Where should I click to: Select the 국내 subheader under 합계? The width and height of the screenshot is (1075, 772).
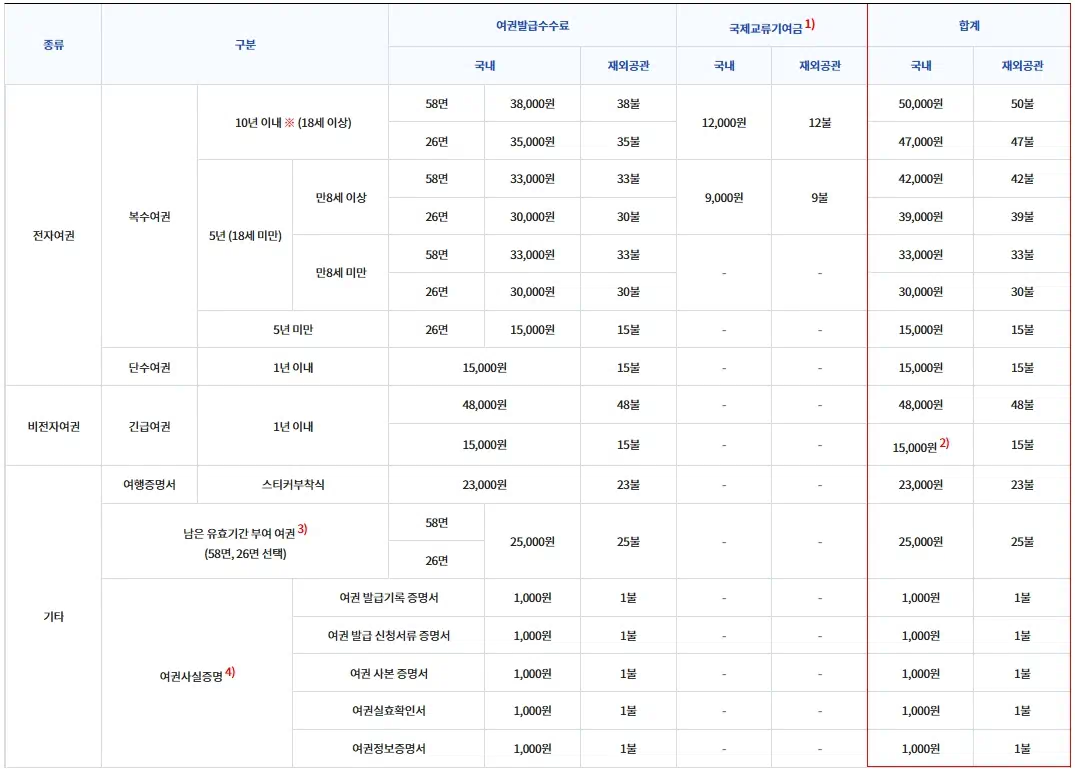(921, 64)
